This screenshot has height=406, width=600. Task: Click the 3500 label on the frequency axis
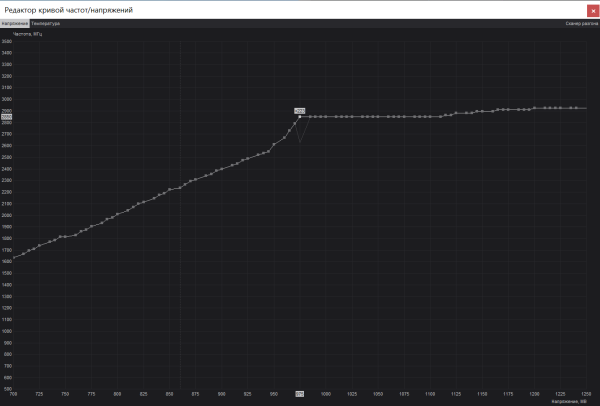tap(6, 42)
